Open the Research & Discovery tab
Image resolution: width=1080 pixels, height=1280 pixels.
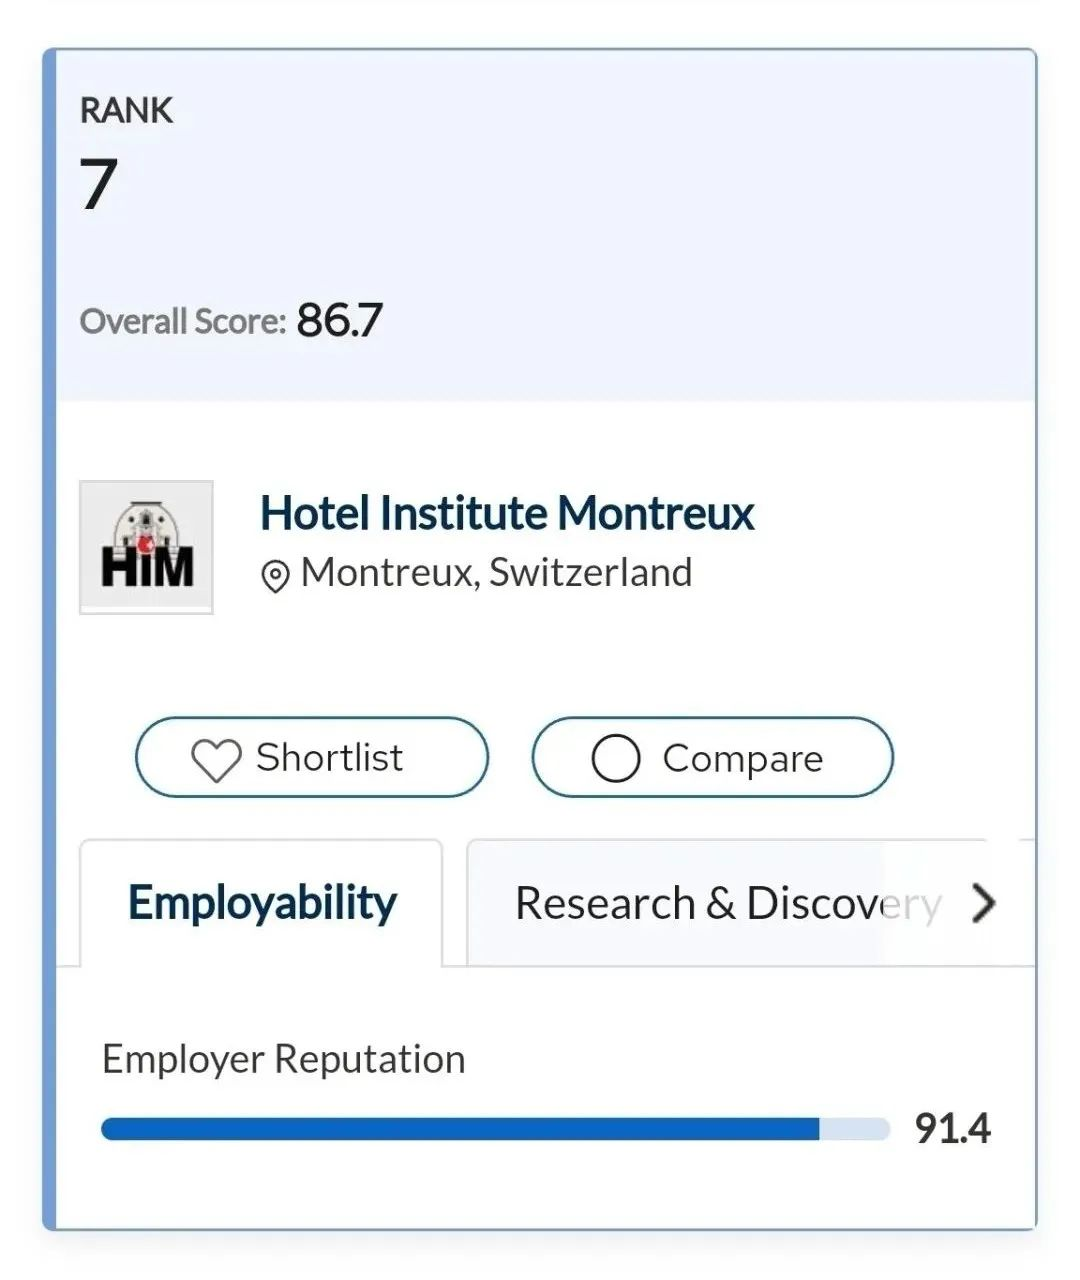[728, 904]
